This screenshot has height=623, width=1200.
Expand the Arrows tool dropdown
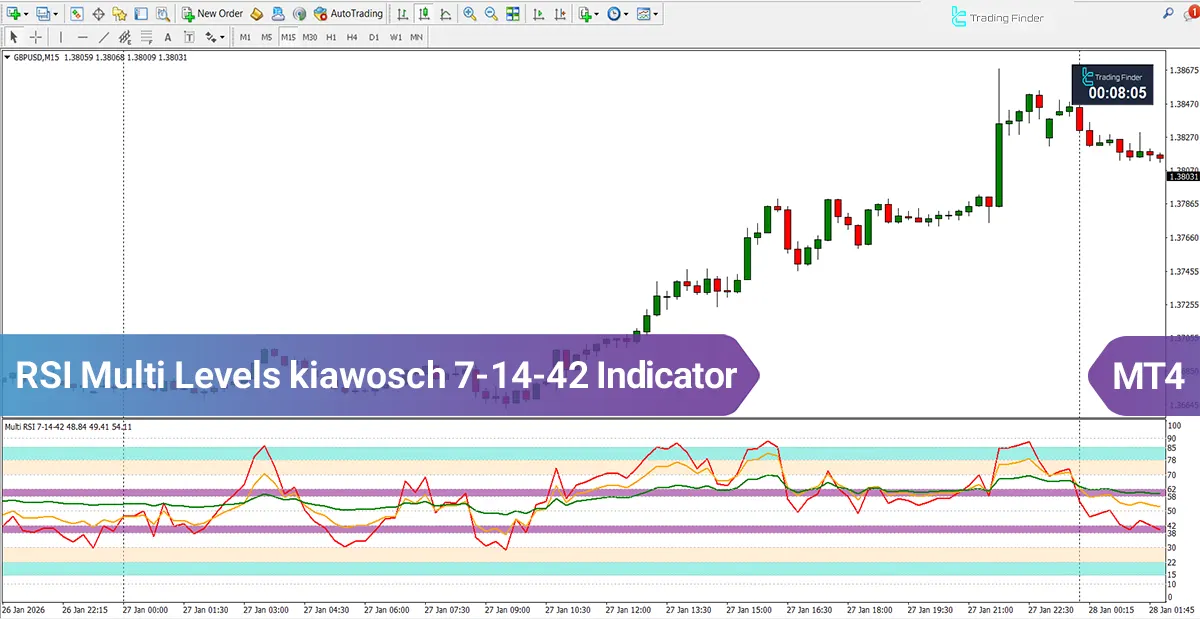coord(221,36)
